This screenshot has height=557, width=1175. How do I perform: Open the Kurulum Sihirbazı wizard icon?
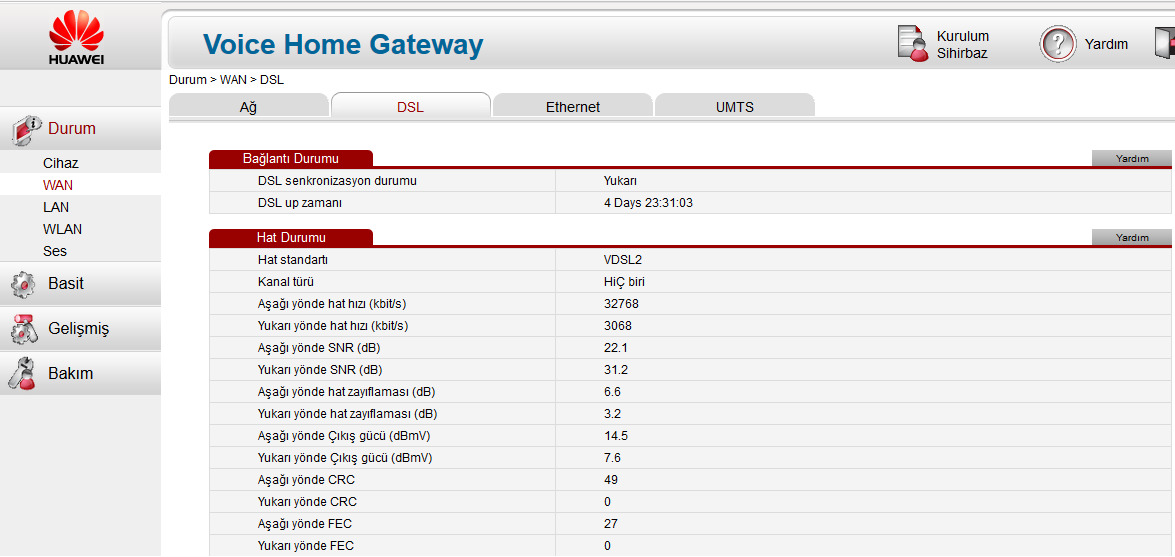click(x=912, y=44)
